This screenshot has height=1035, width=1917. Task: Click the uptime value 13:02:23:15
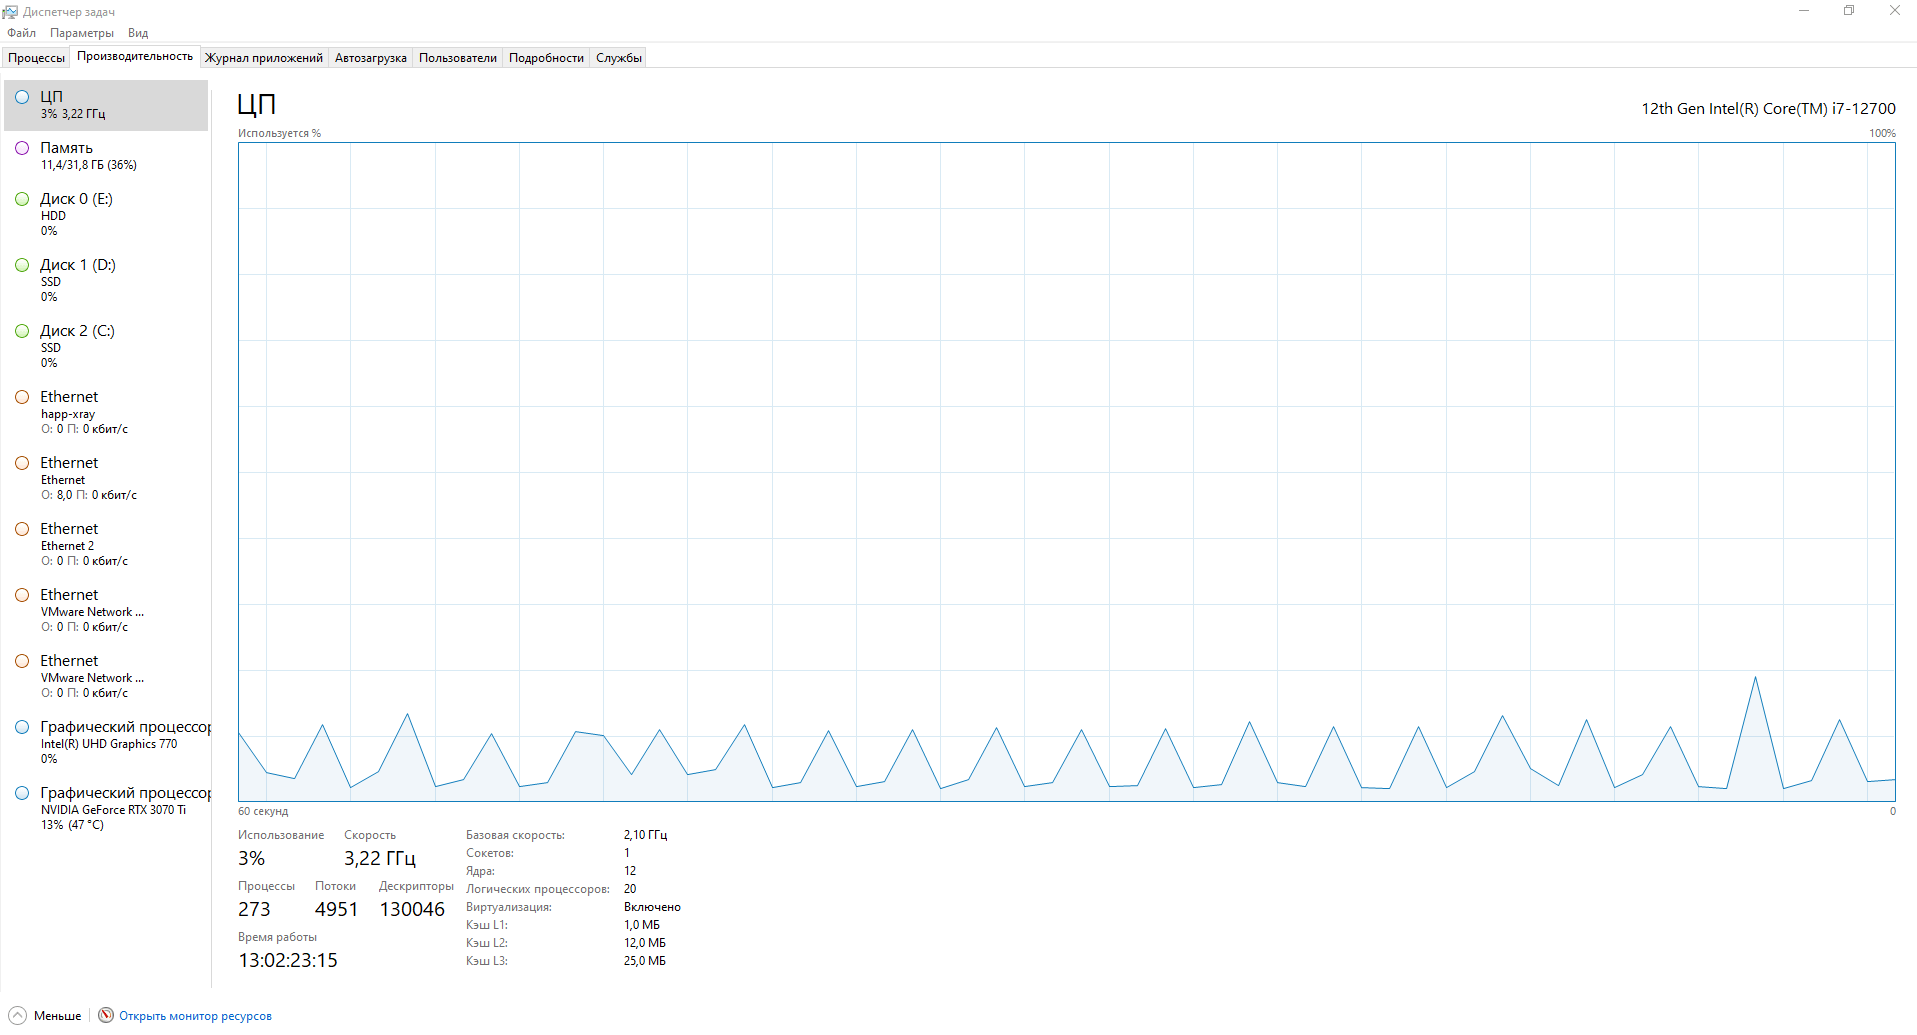[x=288, y=960]
